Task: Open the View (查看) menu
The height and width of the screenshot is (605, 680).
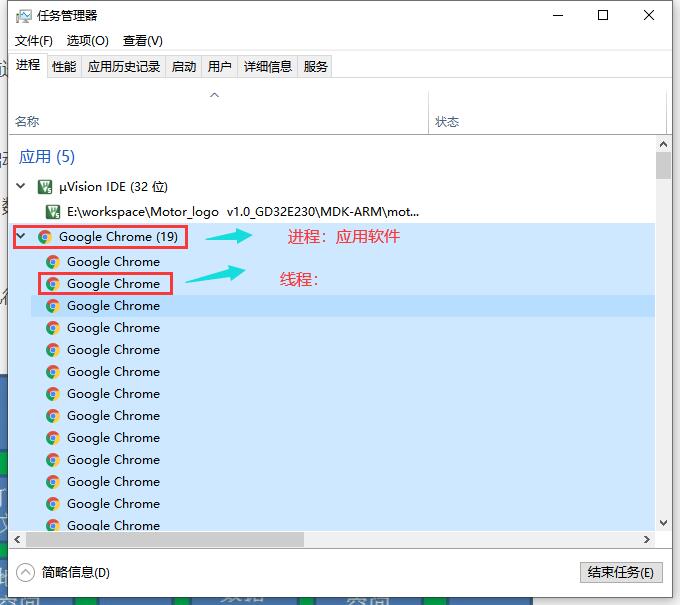Action: (x=143, y=41)
